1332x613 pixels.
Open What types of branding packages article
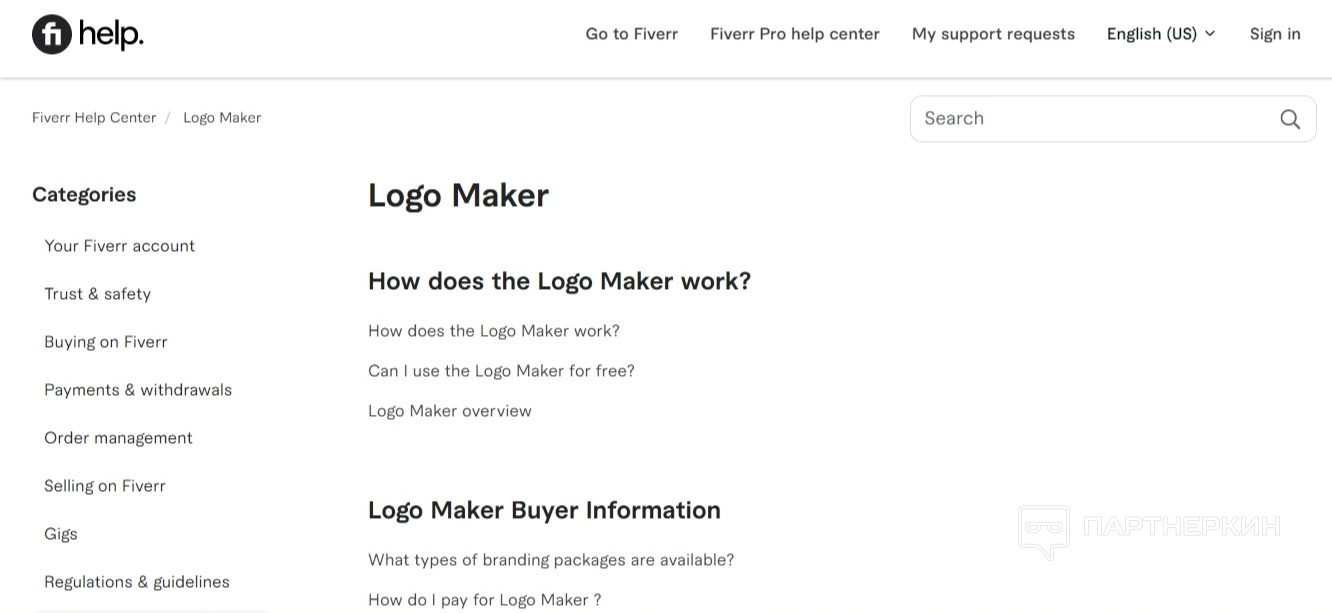click(551, 560)
